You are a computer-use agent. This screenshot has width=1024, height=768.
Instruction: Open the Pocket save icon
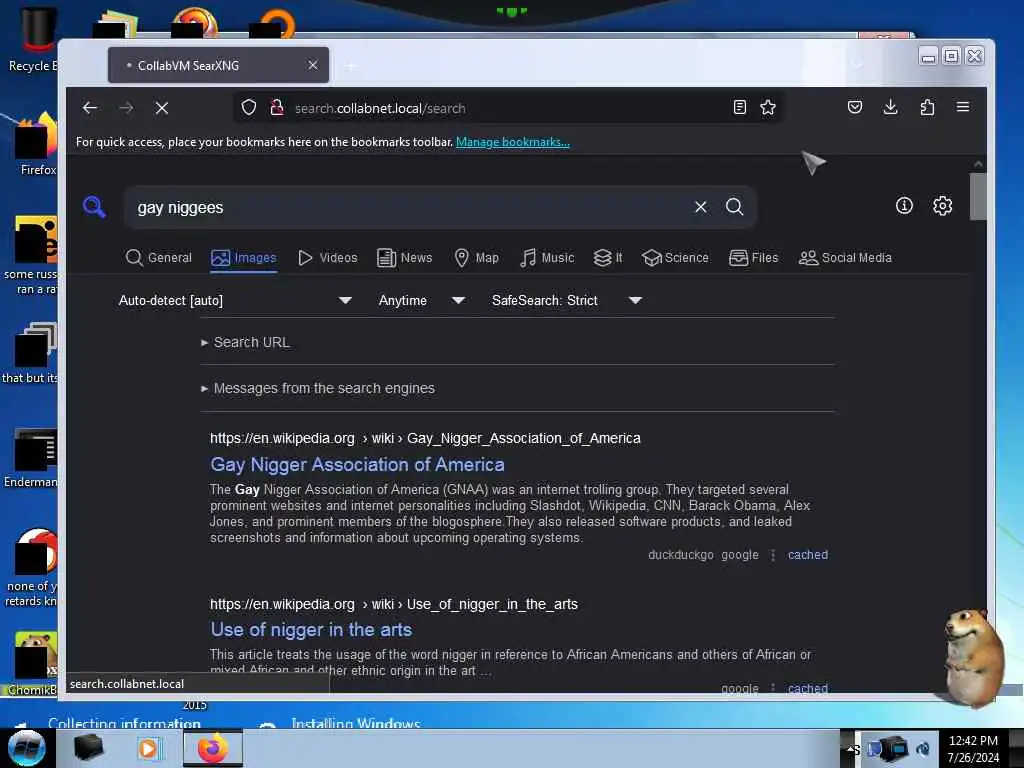(x=854, y=107)
